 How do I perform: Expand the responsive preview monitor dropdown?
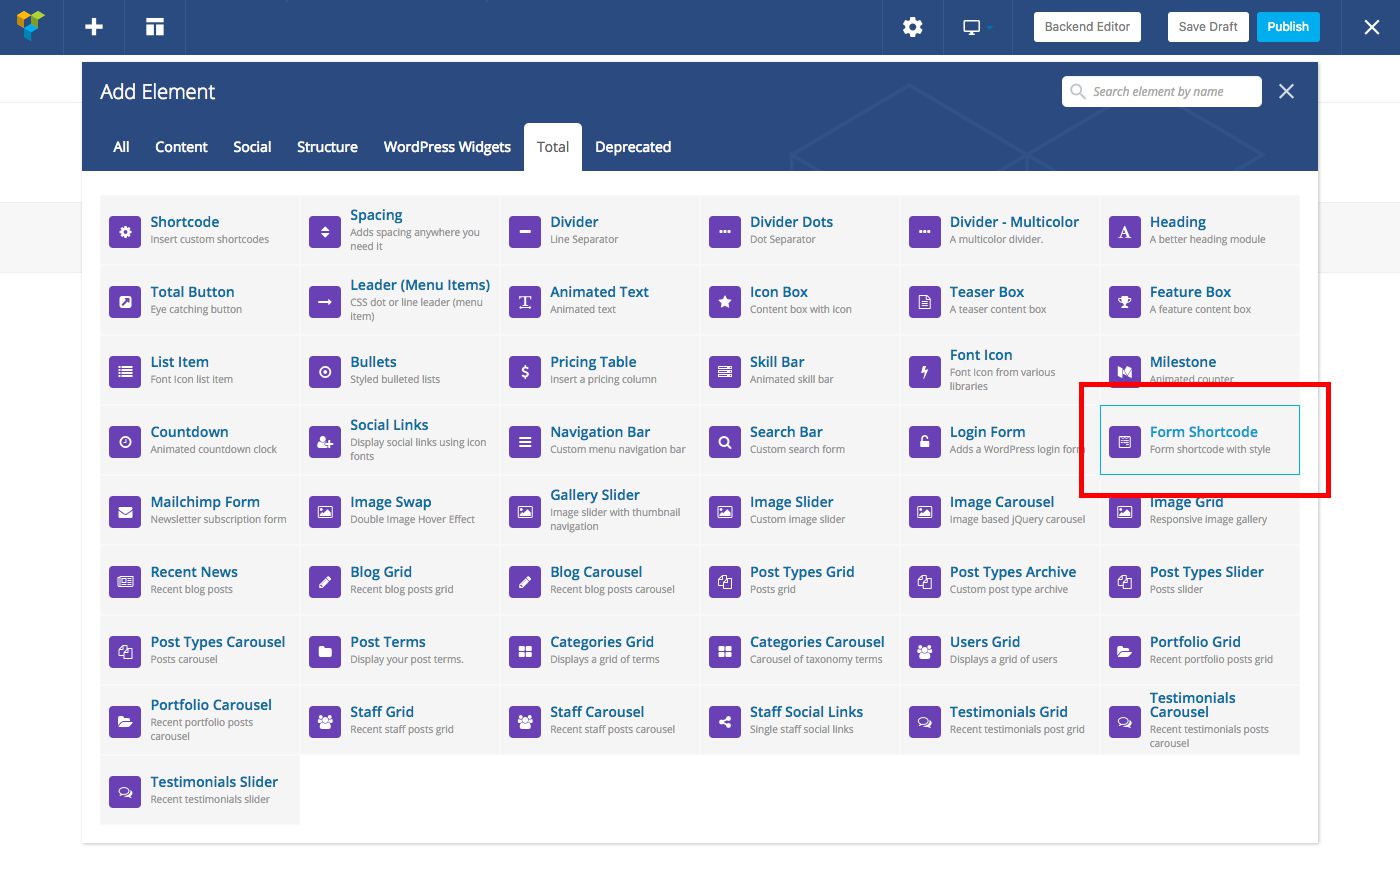tap(976, 27)
